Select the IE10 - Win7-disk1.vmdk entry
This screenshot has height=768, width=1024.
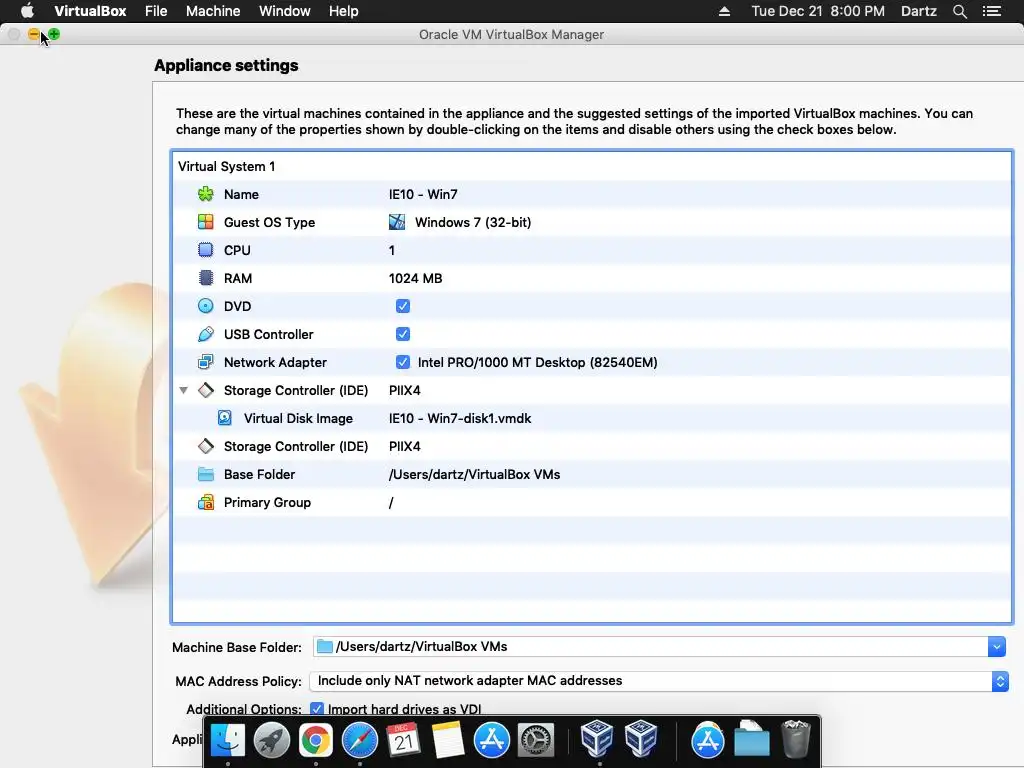[x=460, y=418]
